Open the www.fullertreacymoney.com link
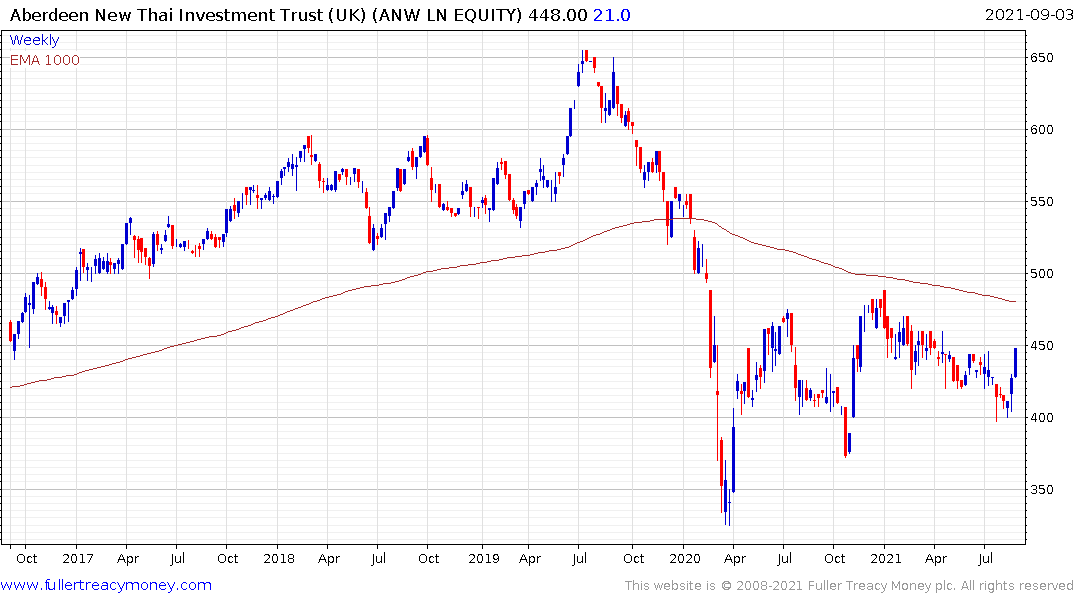Image resolution: width=1075 pixels, height=600 pixels. (x=106, y=585)
